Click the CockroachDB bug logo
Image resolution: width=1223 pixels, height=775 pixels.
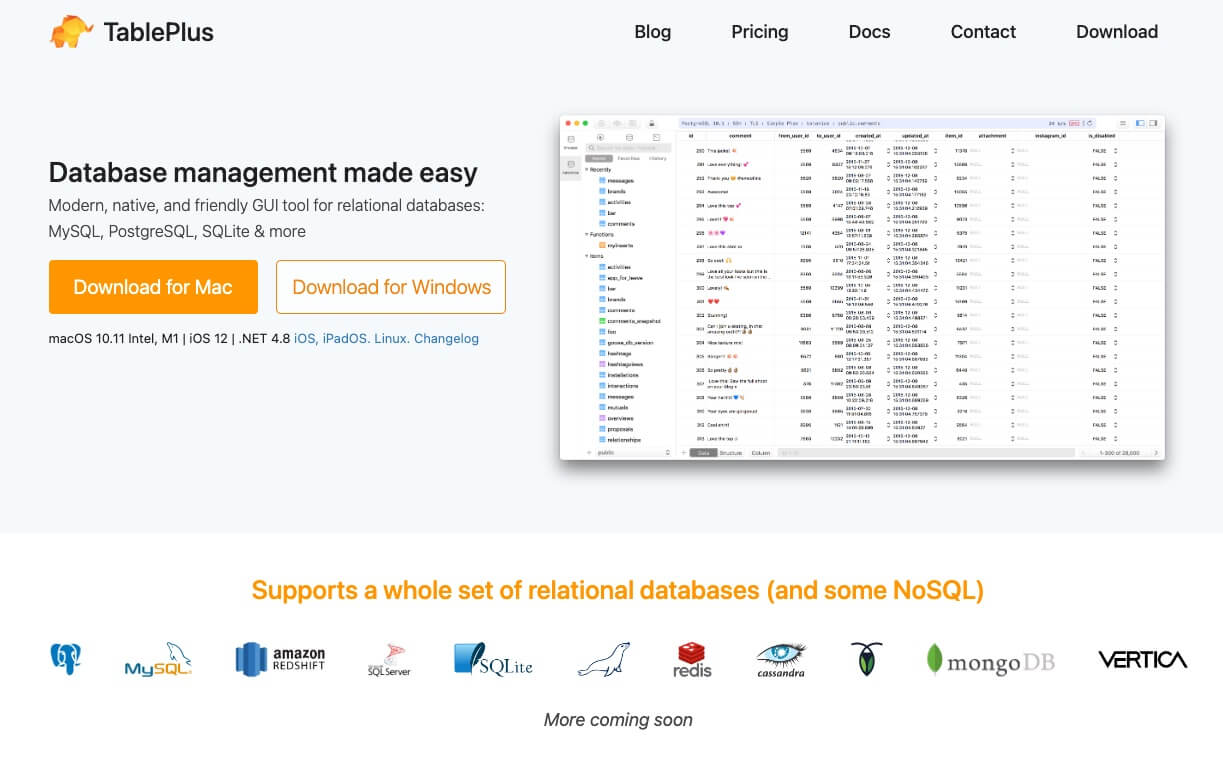866,659
